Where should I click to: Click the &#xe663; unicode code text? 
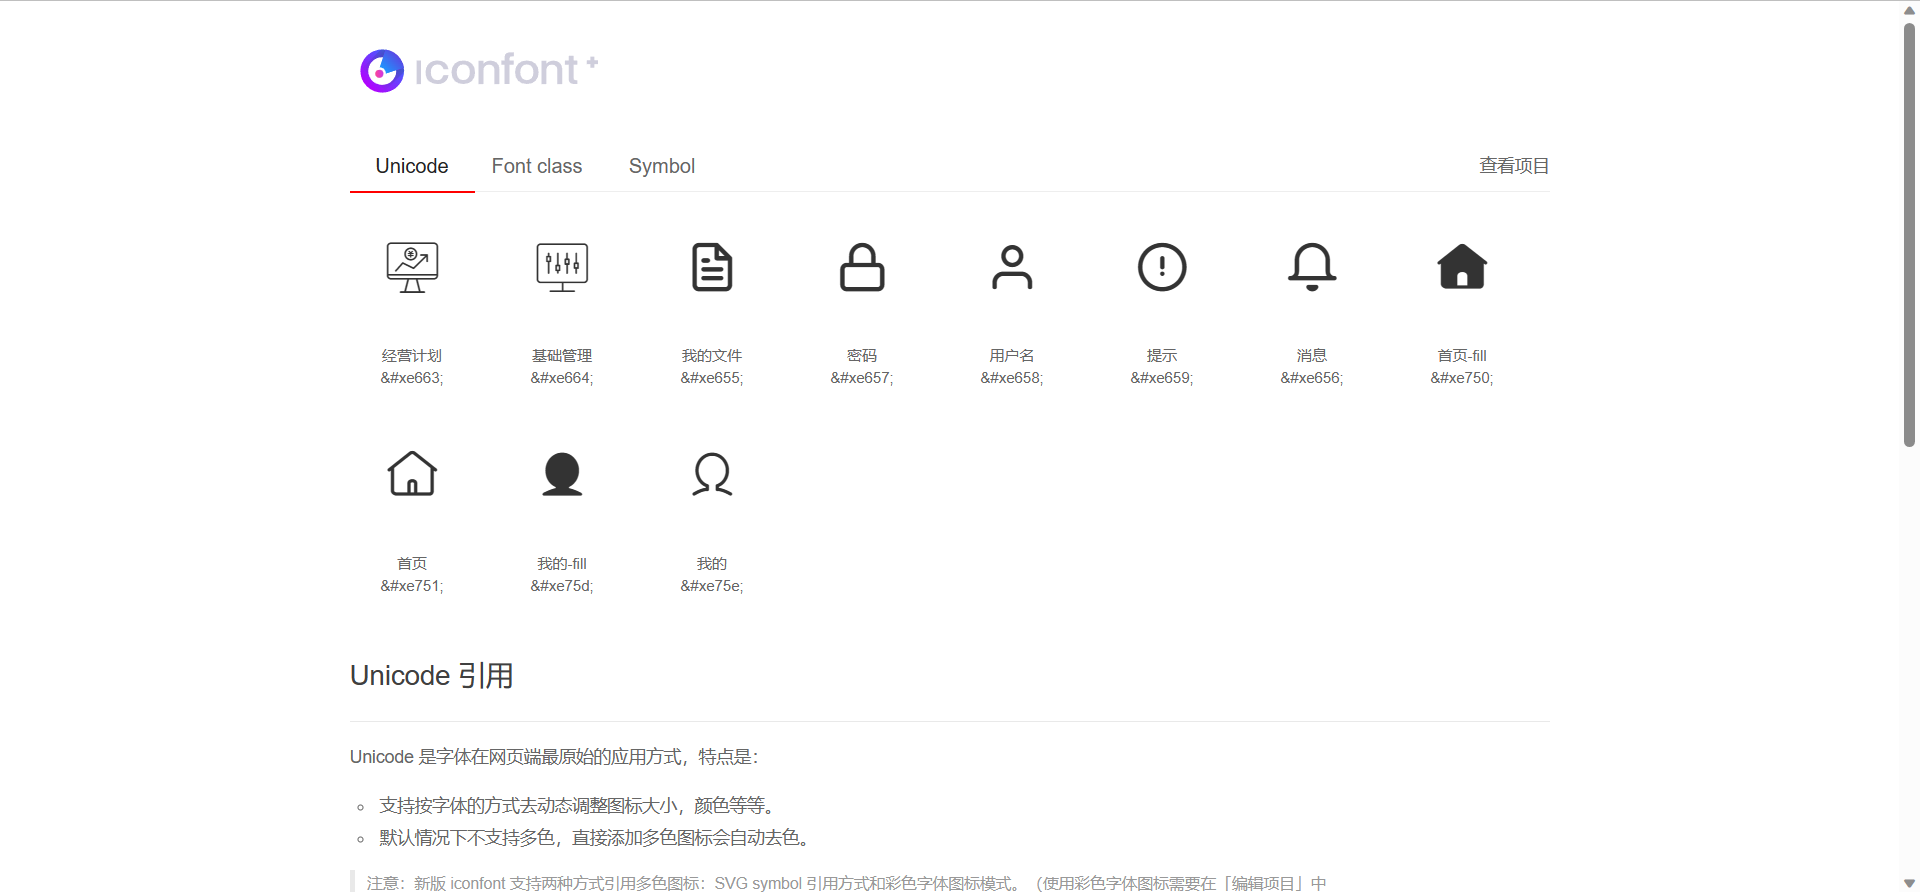tap(412, 378)
